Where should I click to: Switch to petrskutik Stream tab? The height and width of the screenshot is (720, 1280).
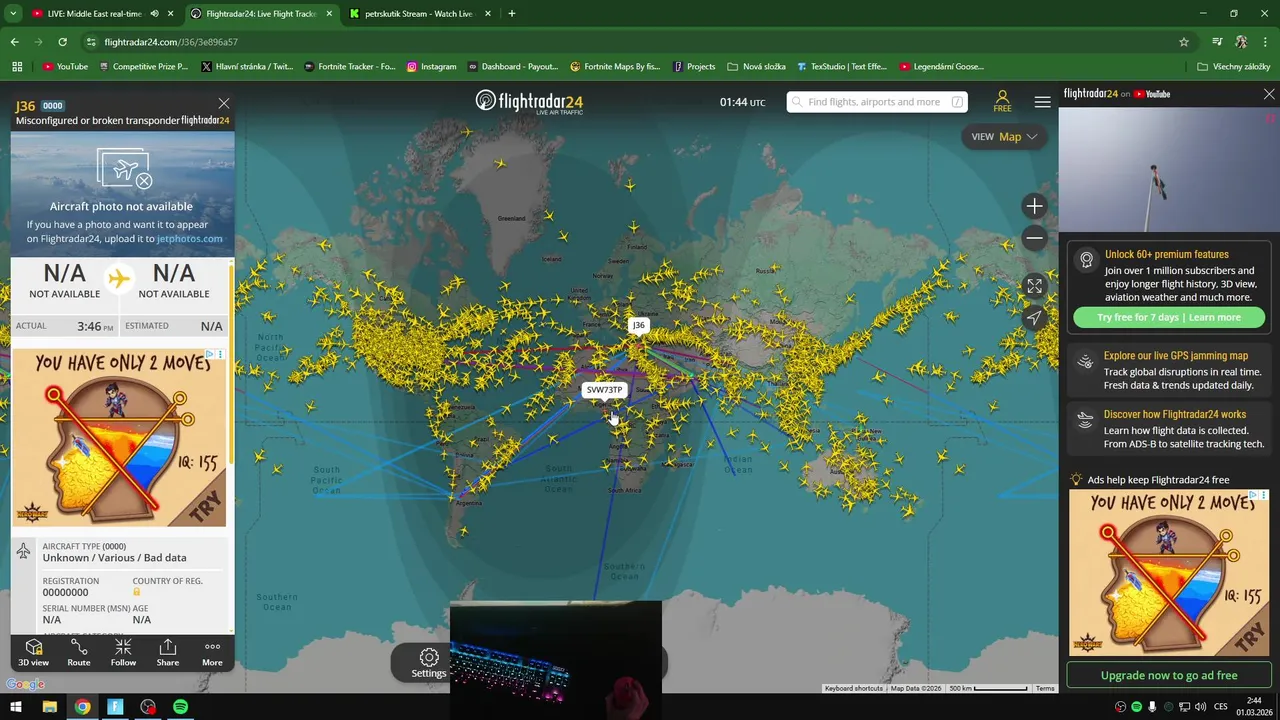click(x=420, y=14)
